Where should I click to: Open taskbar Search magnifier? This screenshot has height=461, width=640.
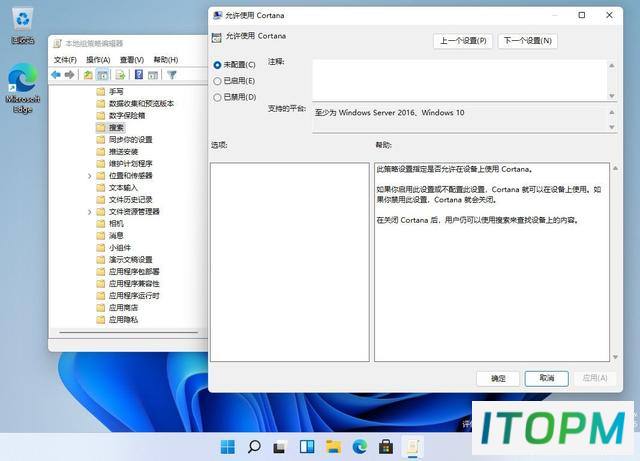coord(254,446)
